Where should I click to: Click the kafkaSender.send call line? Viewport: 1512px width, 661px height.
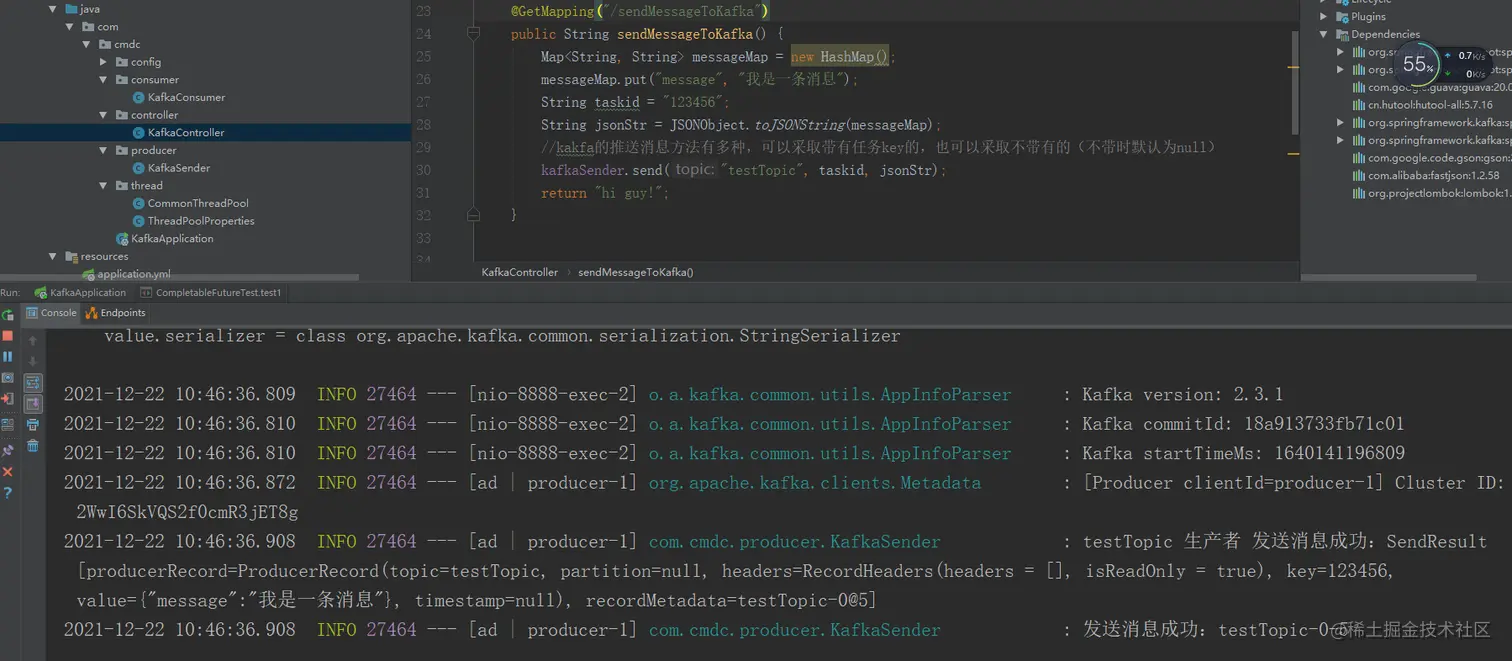(x=743, y=170)
